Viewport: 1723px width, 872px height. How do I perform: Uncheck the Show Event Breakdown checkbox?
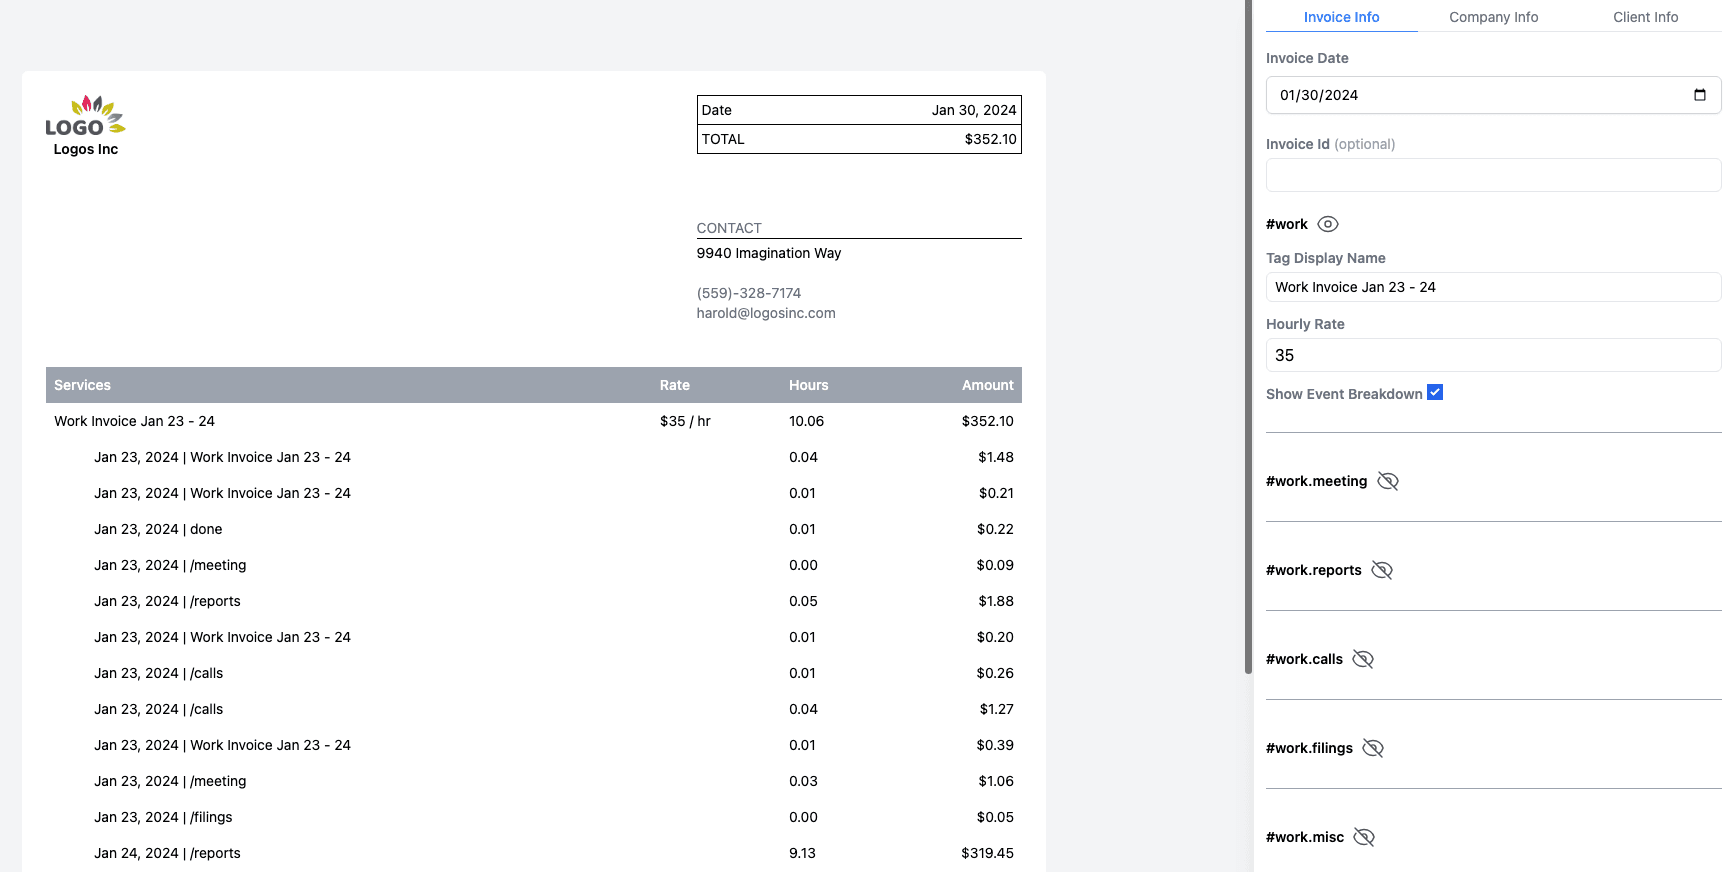1434,392
